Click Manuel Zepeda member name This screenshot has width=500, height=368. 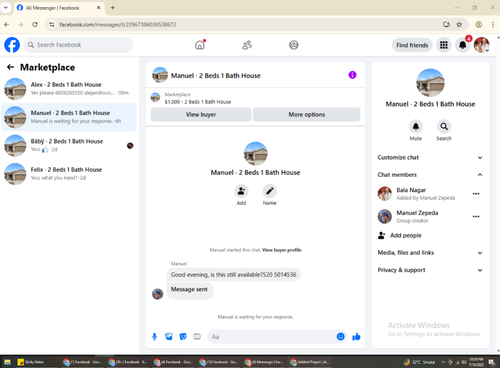(x=417, y=213)
